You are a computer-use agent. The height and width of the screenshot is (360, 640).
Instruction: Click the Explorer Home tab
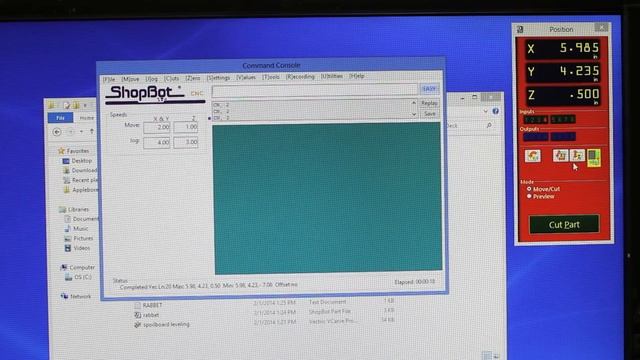(87, 118)
